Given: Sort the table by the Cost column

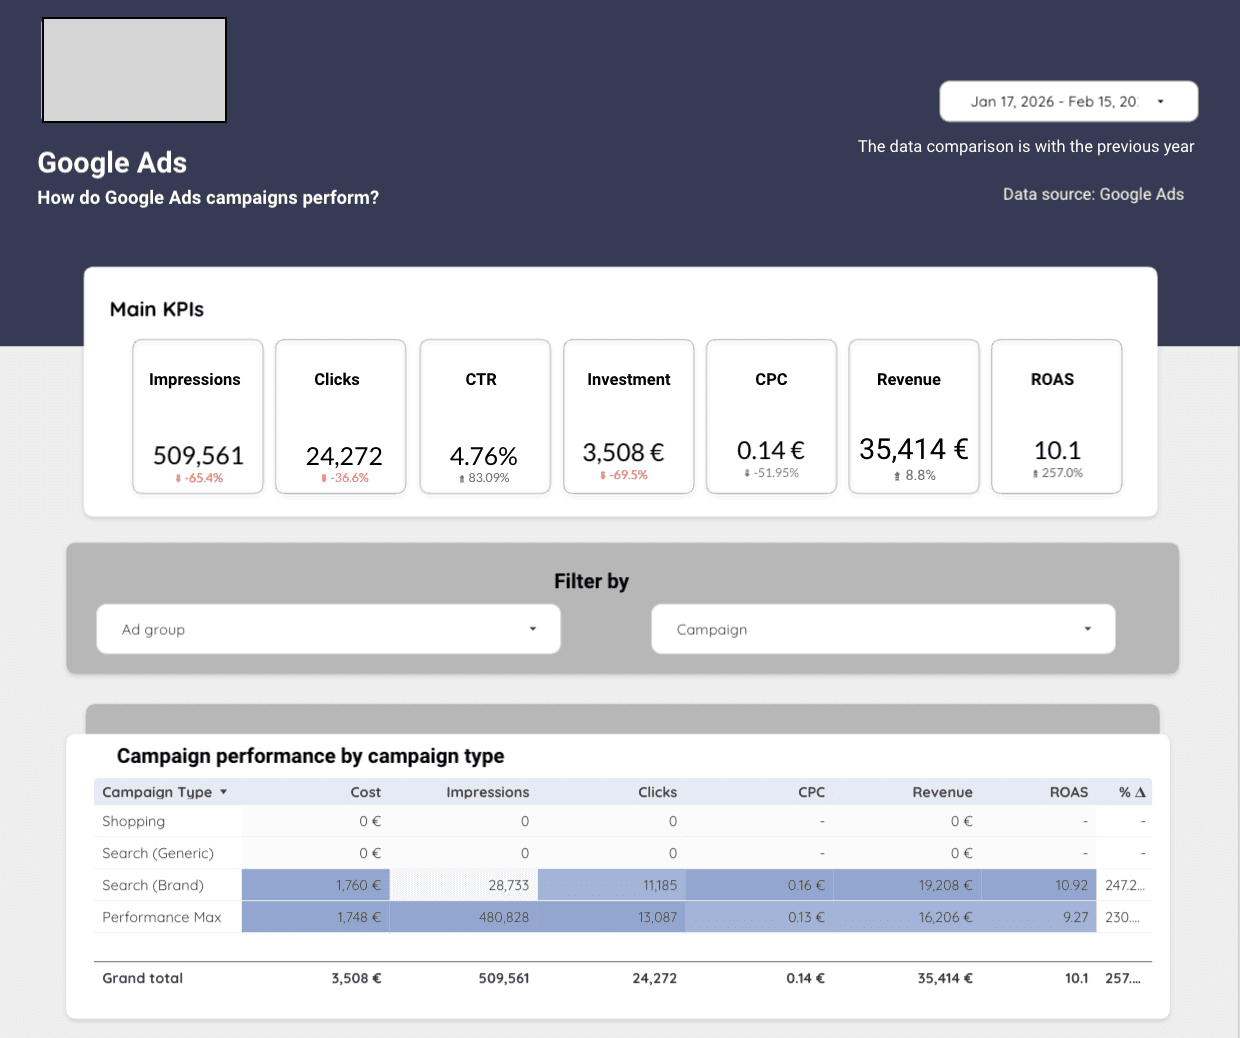Looking at the screenshot, I should point(365,791).
